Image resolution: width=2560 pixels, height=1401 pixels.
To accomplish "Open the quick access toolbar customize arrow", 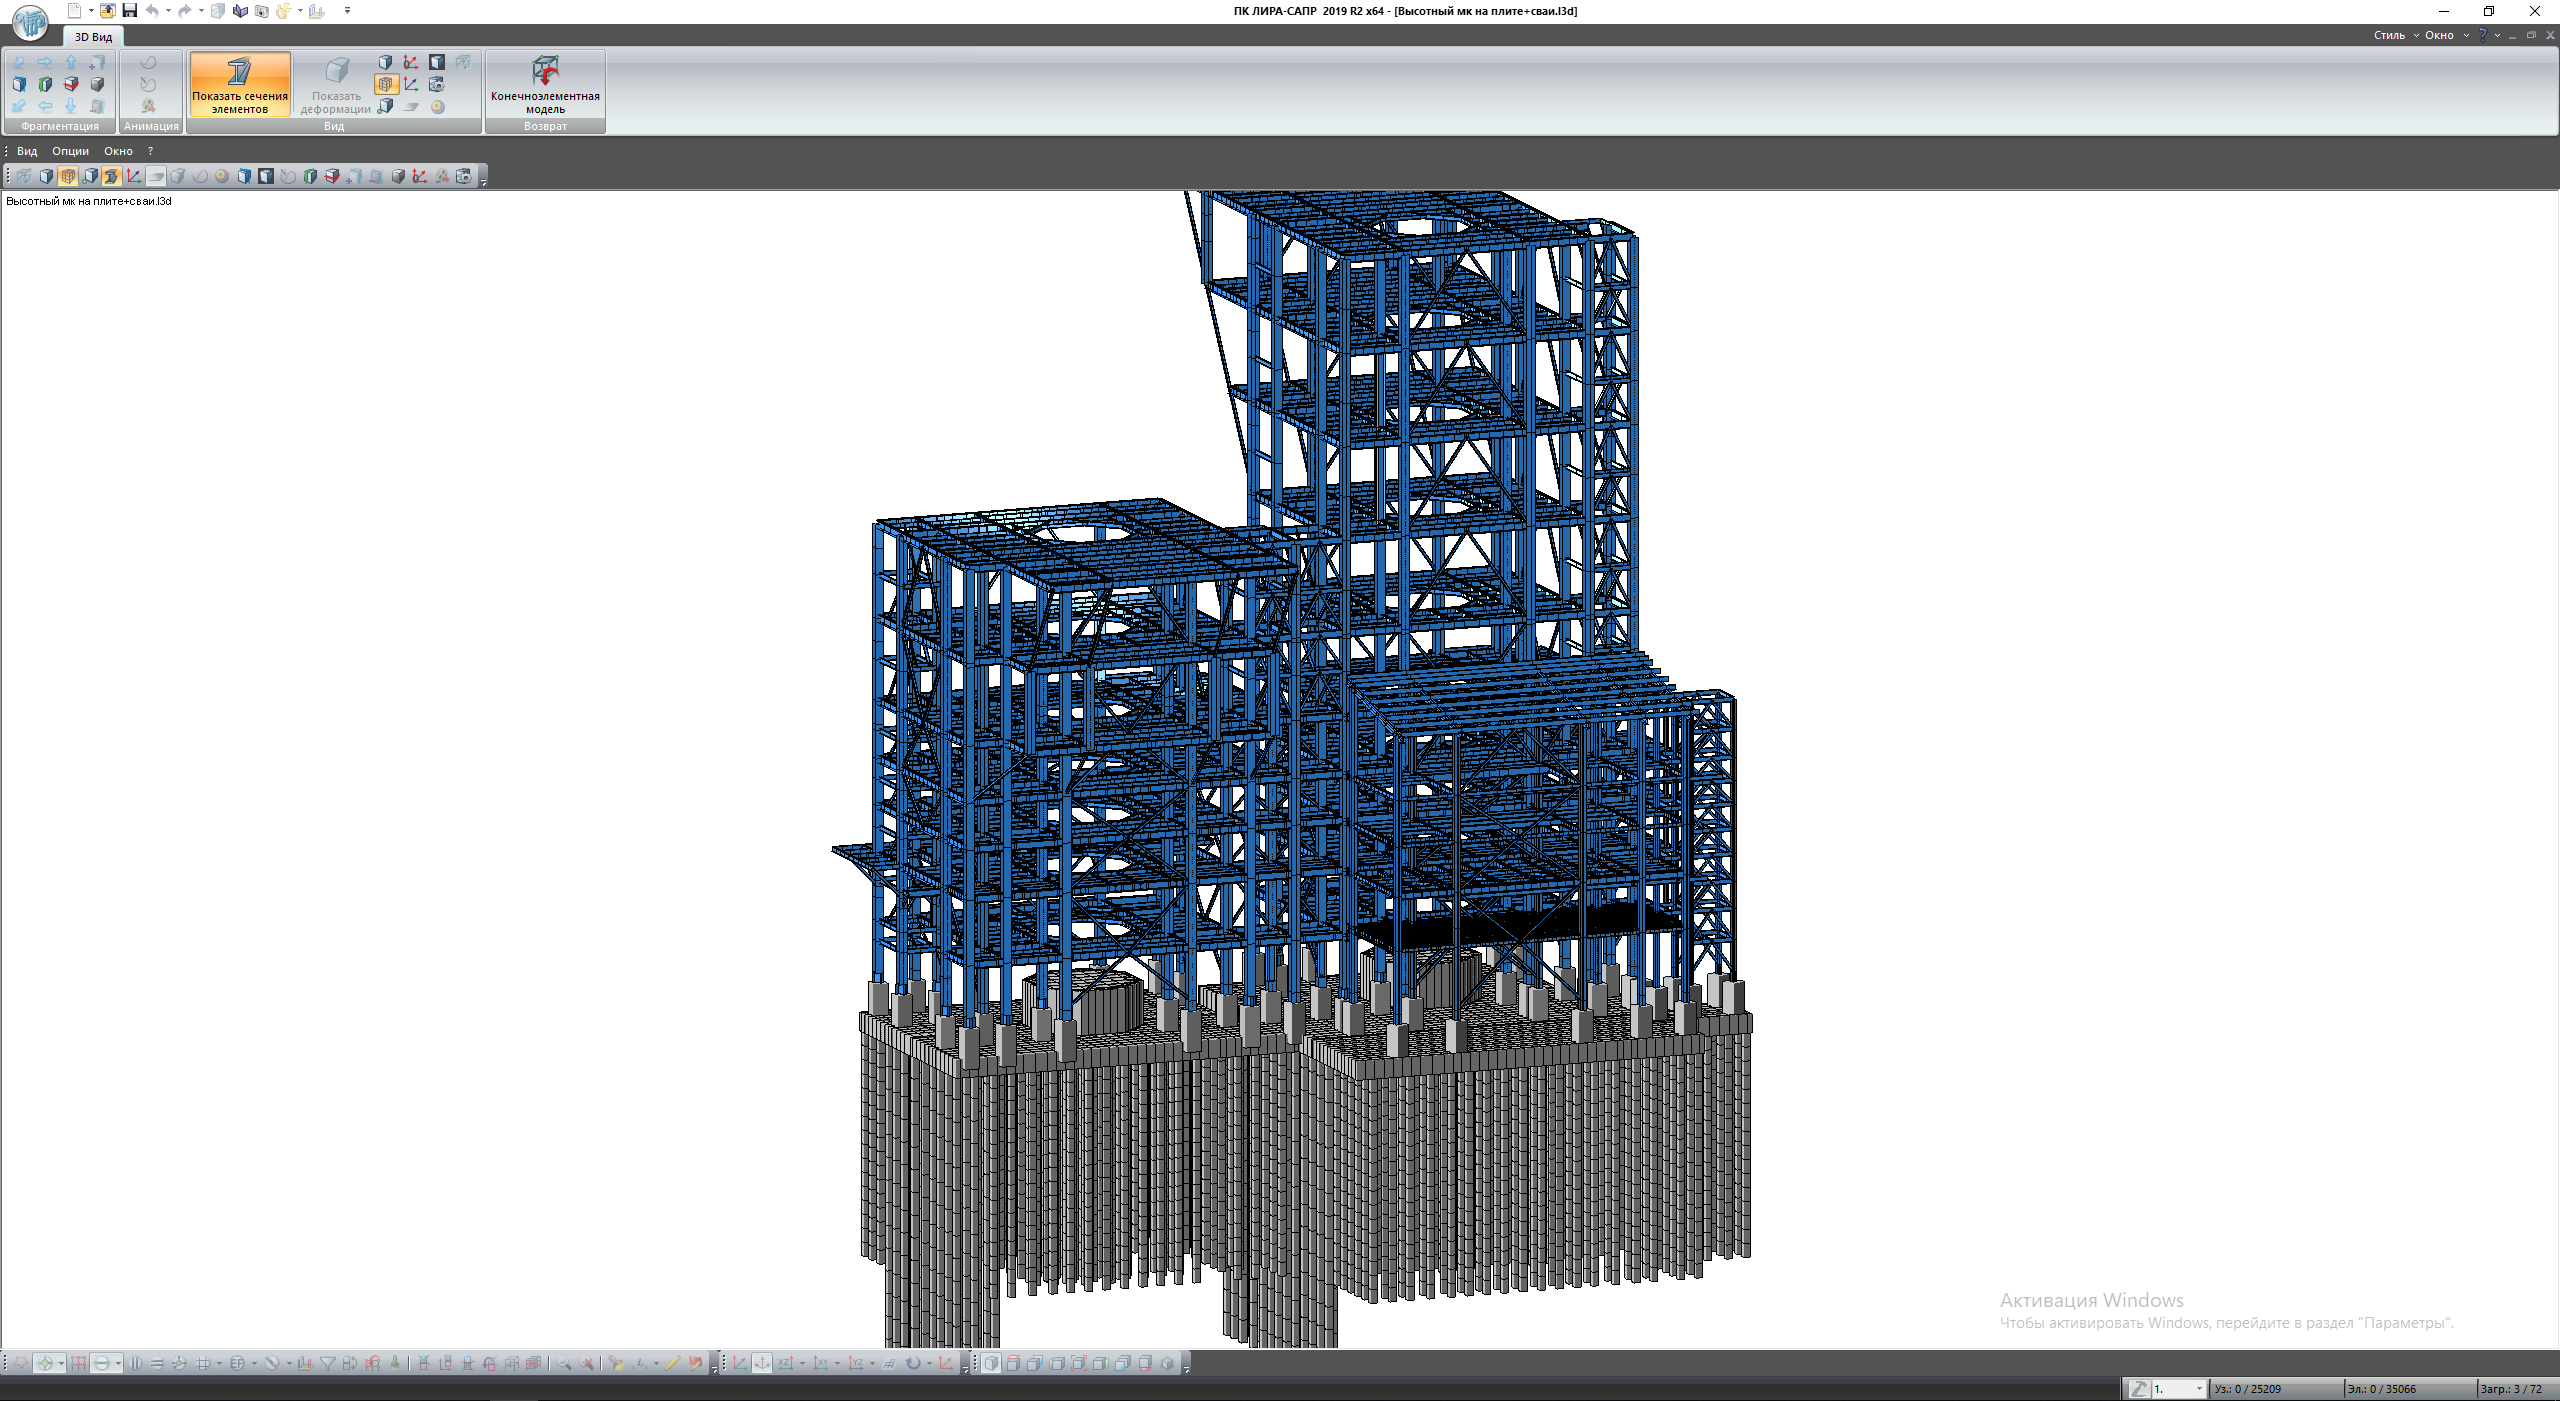I will tap(347, 11).
